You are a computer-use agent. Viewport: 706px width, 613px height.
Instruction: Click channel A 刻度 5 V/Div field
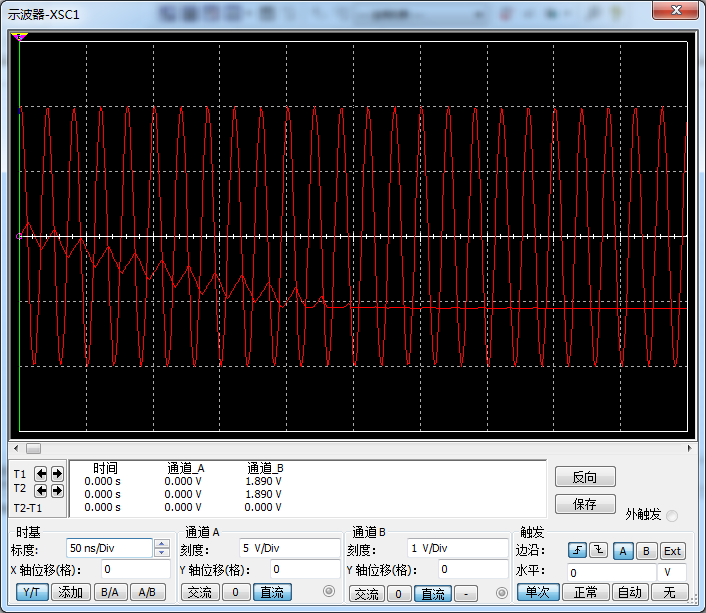tap(289, 548)
